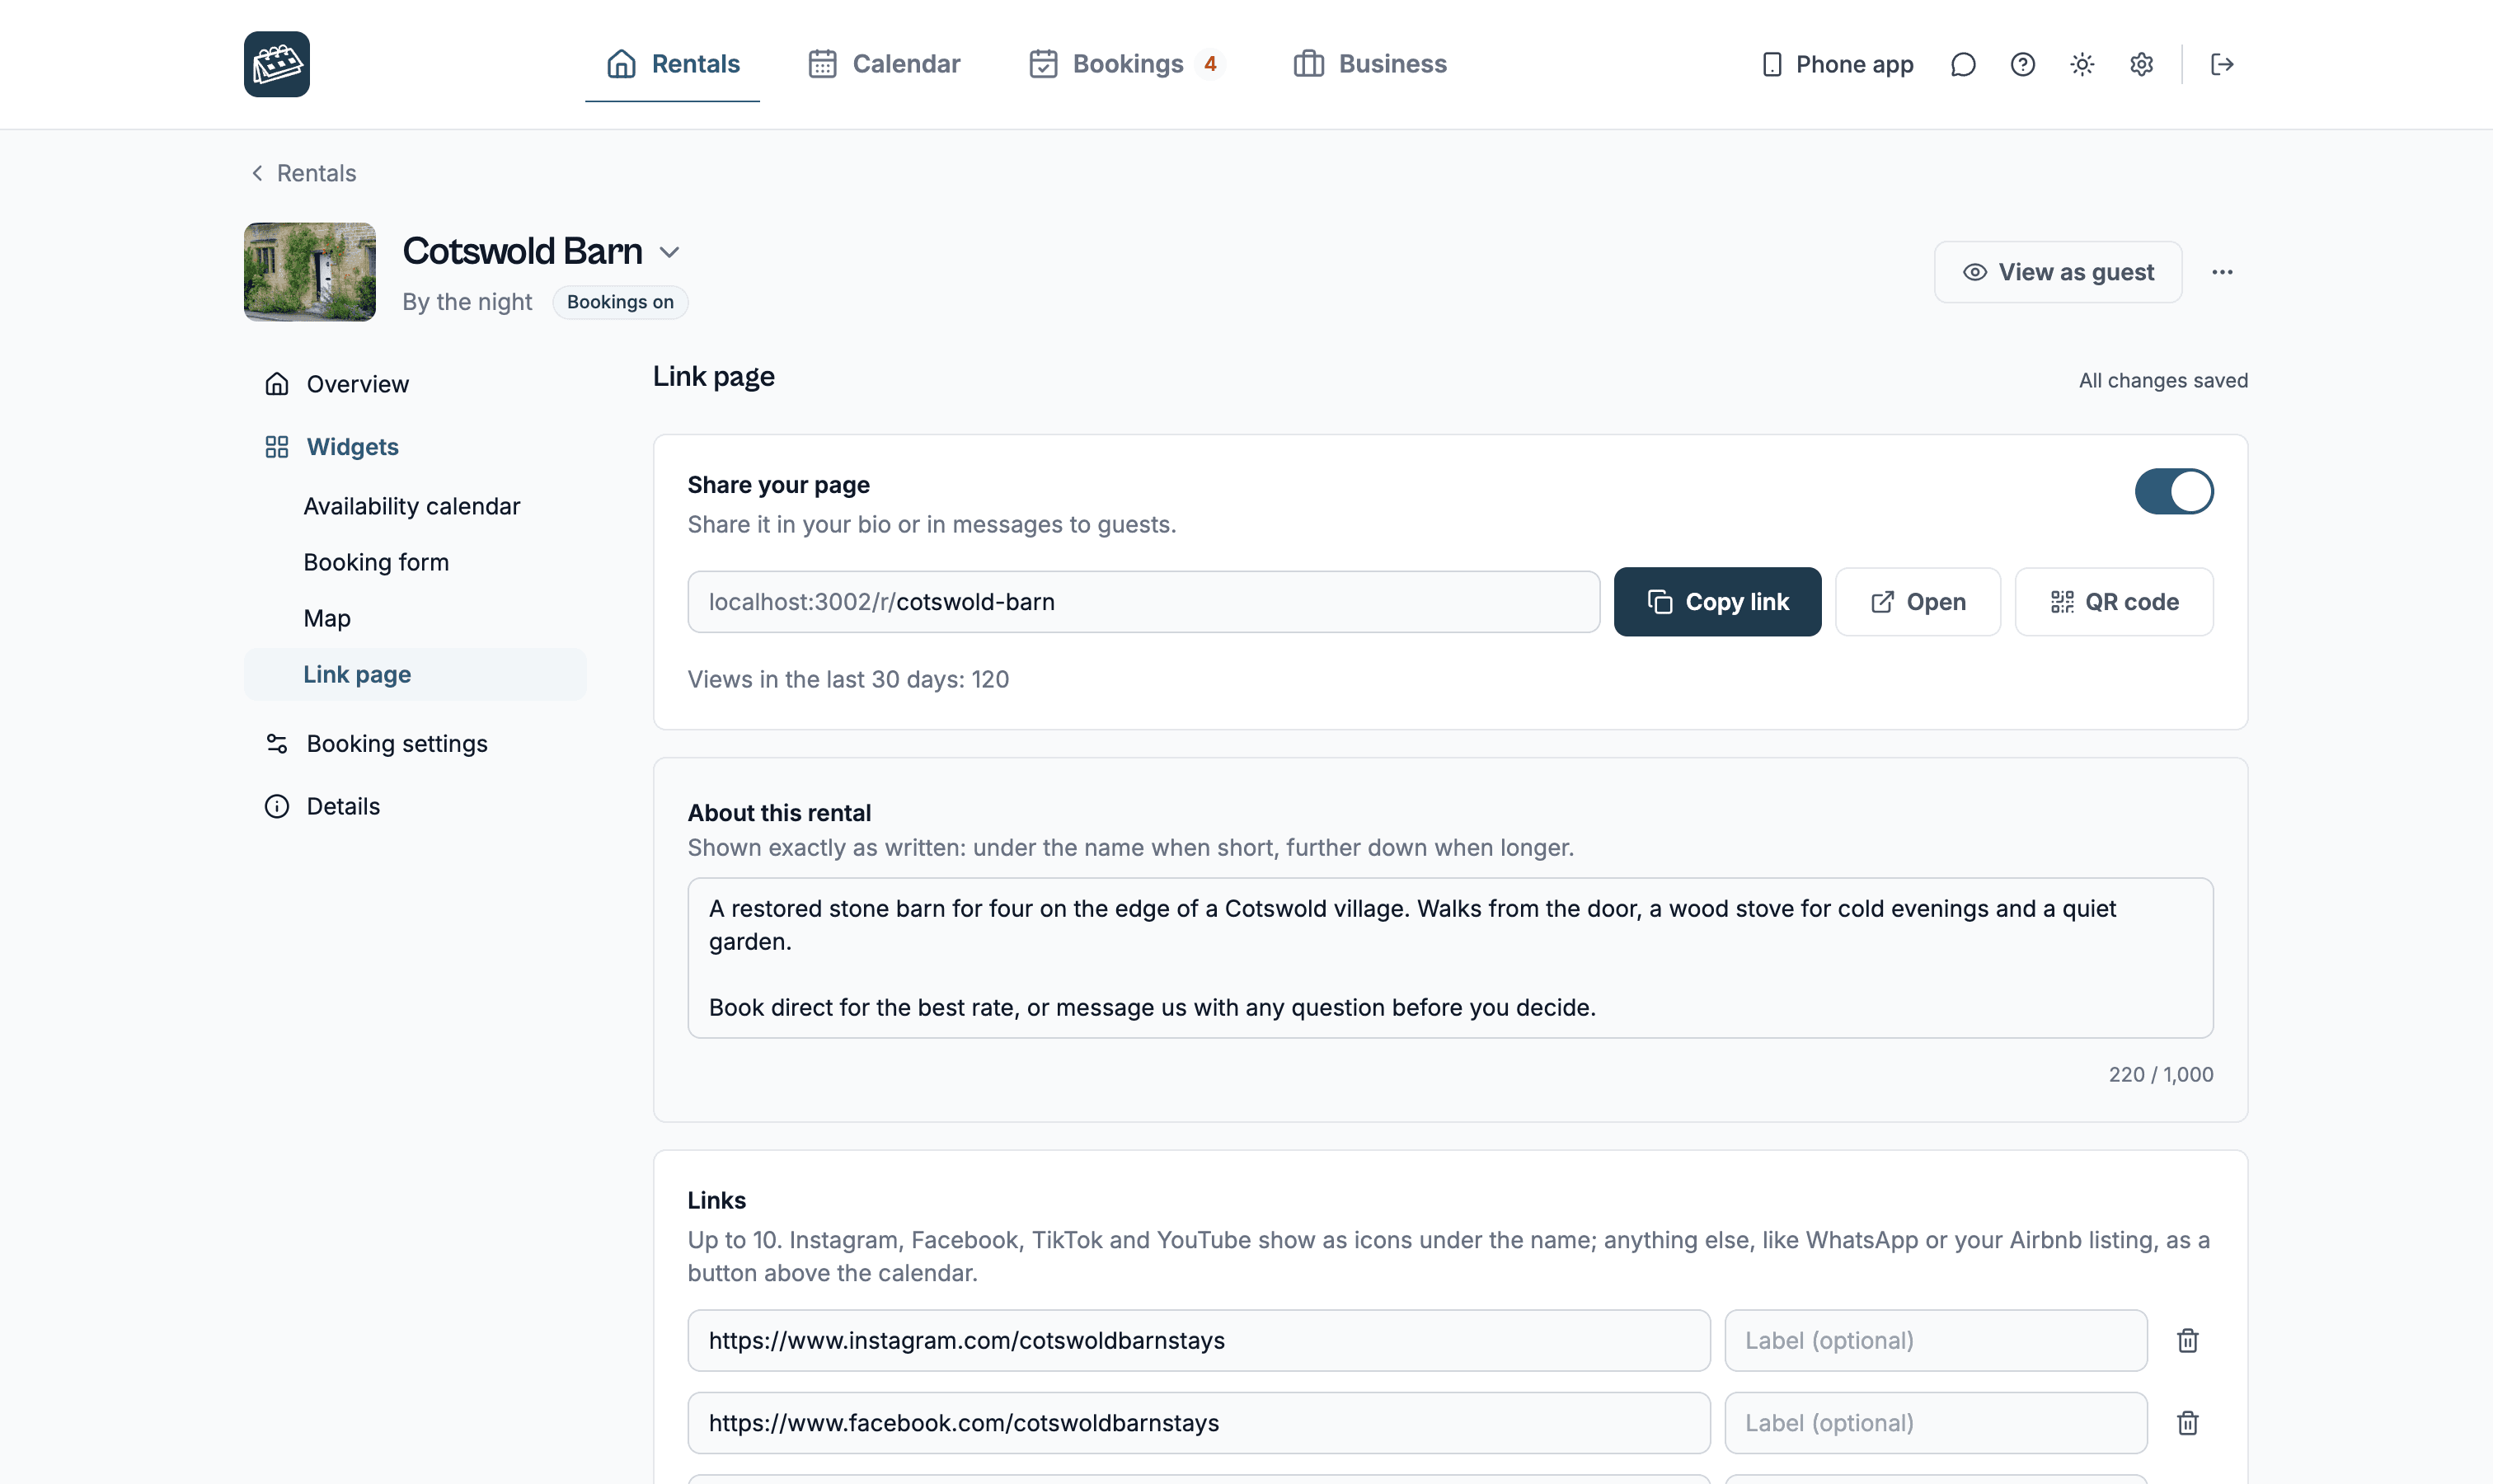
Task: Delete the Facebook link row
Action: (2187, 1422)
